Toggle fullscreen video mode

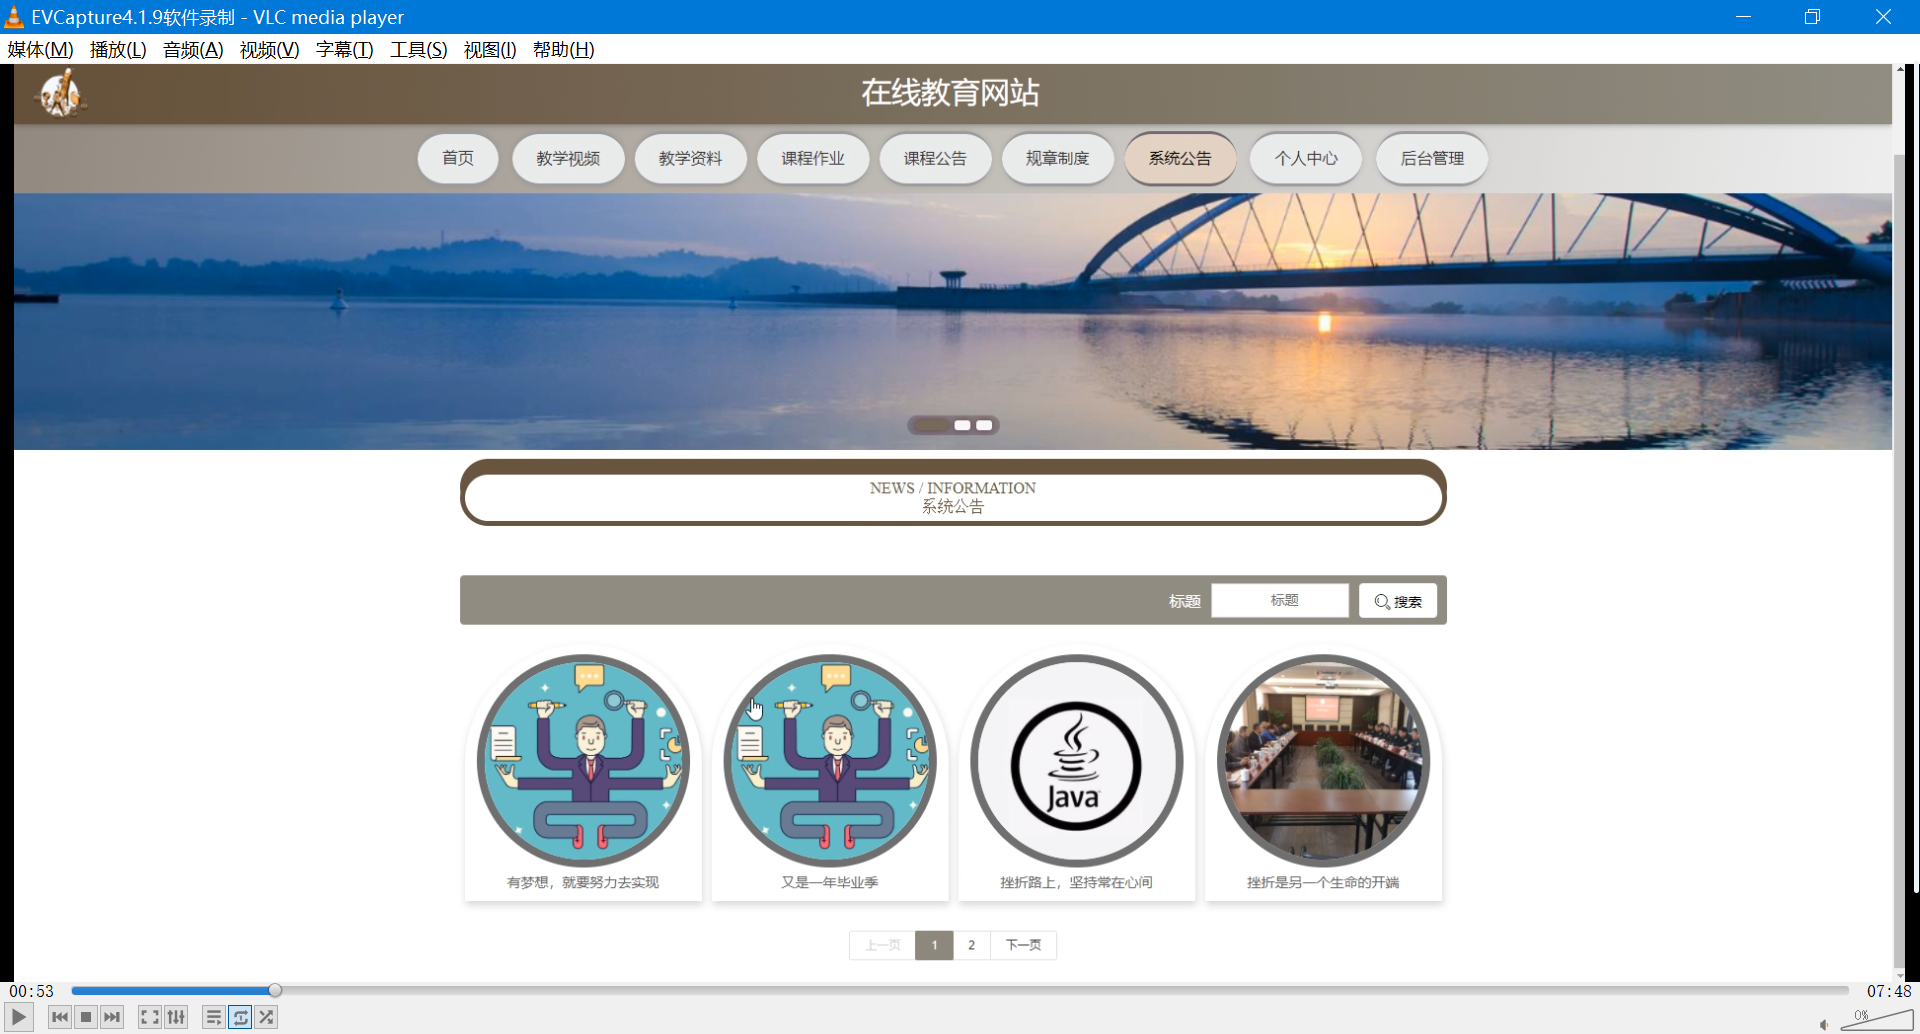click(150, 1017)
